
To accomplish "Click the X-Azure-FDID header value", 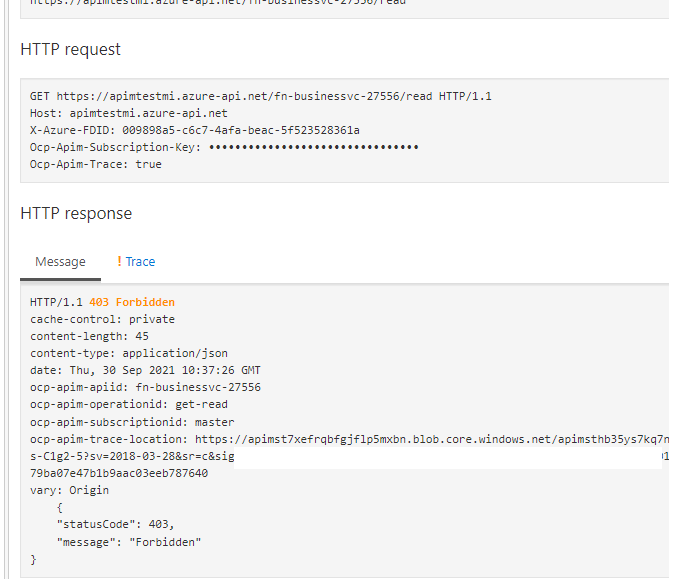I will tap(240, 131).
